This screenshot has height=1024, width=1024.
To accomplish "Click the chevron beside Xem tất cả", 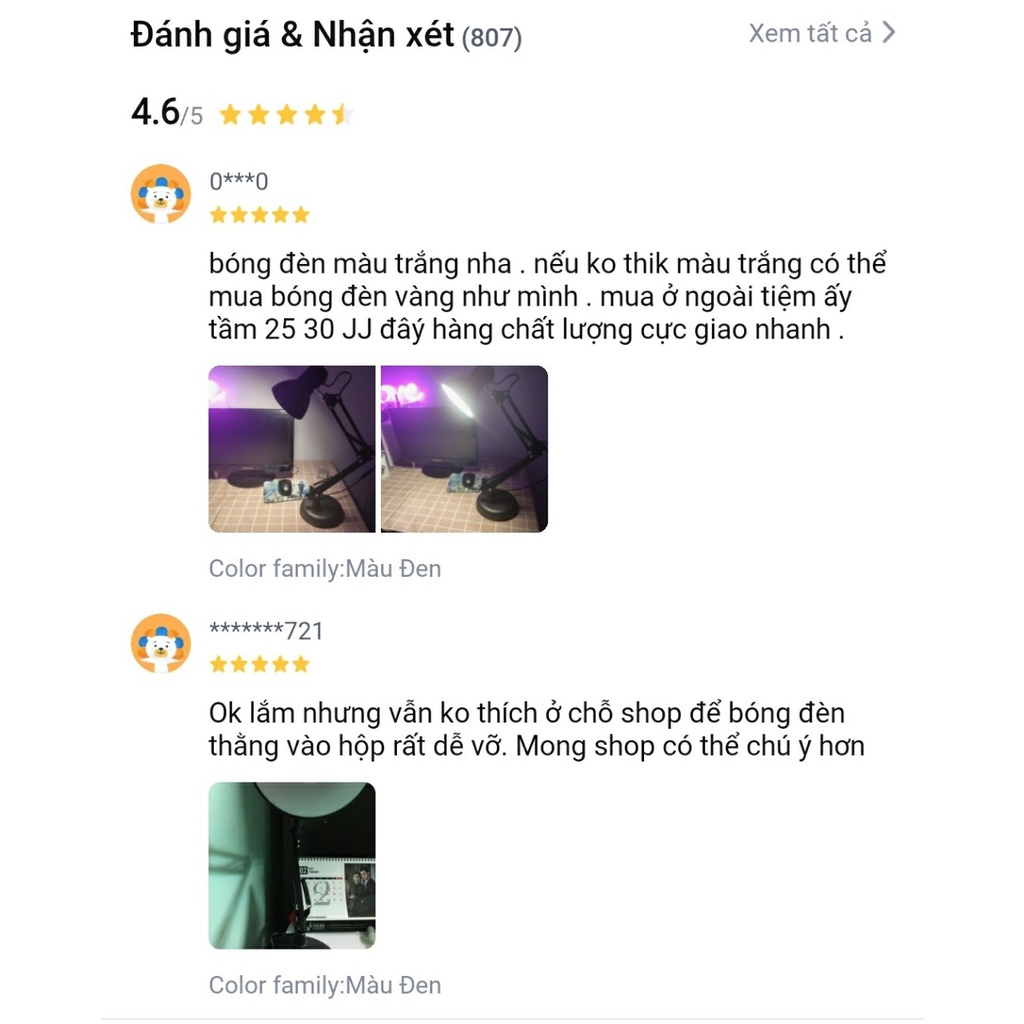I will coord(888,32).
